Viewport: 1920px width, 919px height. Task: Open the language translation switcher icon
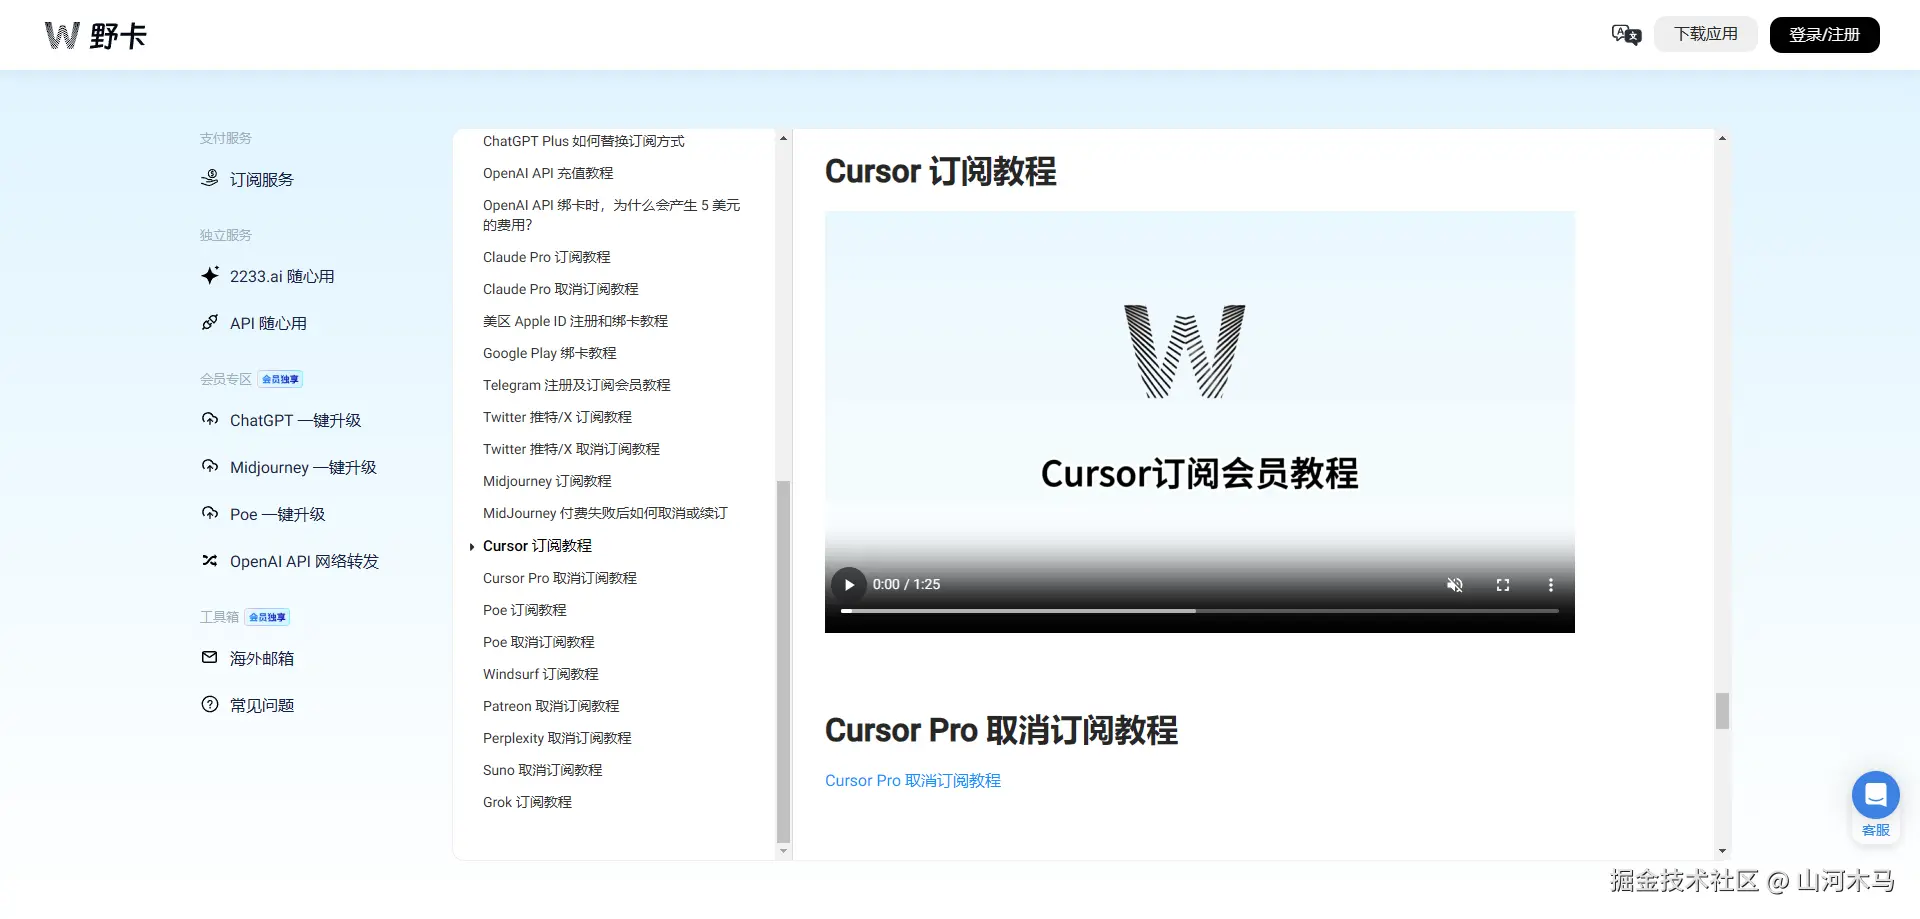(x=1626, y=35)
